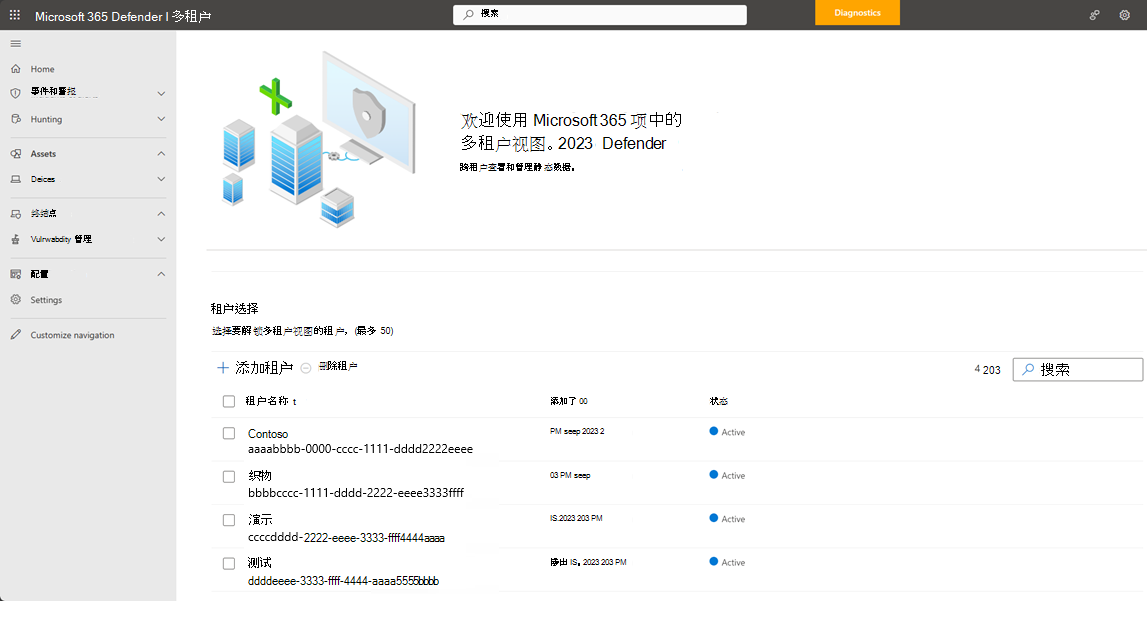
Task: Click the Settings gear icon in sidebar
Action: point(15,300)
